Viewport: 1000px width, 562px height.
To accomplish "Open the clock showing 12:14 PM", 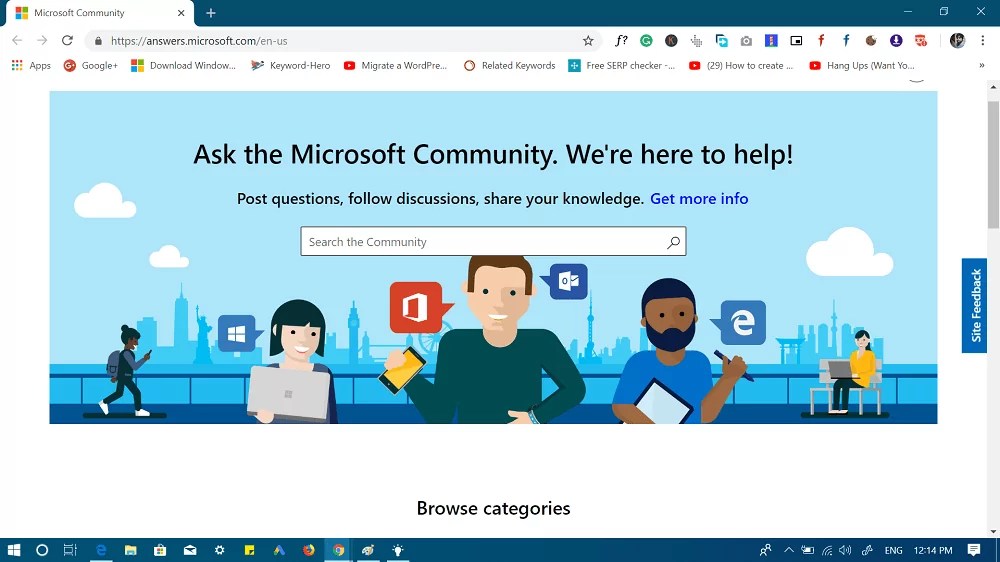I will (x=933, y=550).
